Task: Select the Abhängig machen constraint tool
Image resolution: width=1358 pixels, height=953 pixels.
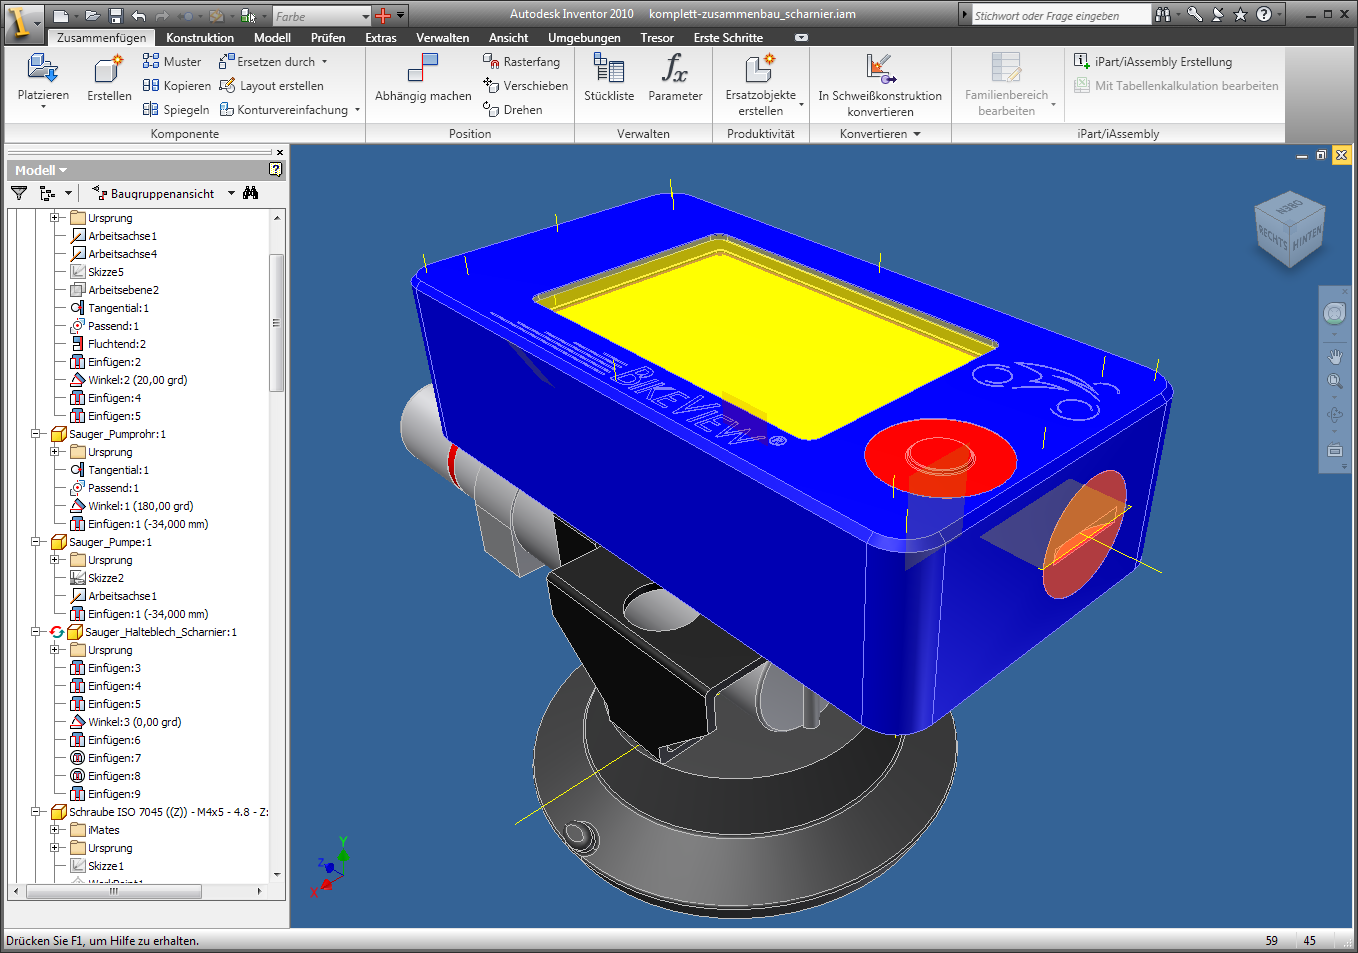Action: click(x=423, y=70)
